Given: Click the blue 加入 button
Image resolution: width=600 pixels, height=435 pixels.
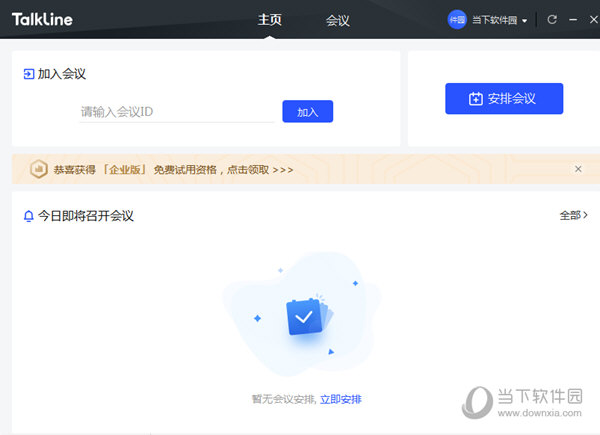Looking at the screenshot, I should pos(308,112).
